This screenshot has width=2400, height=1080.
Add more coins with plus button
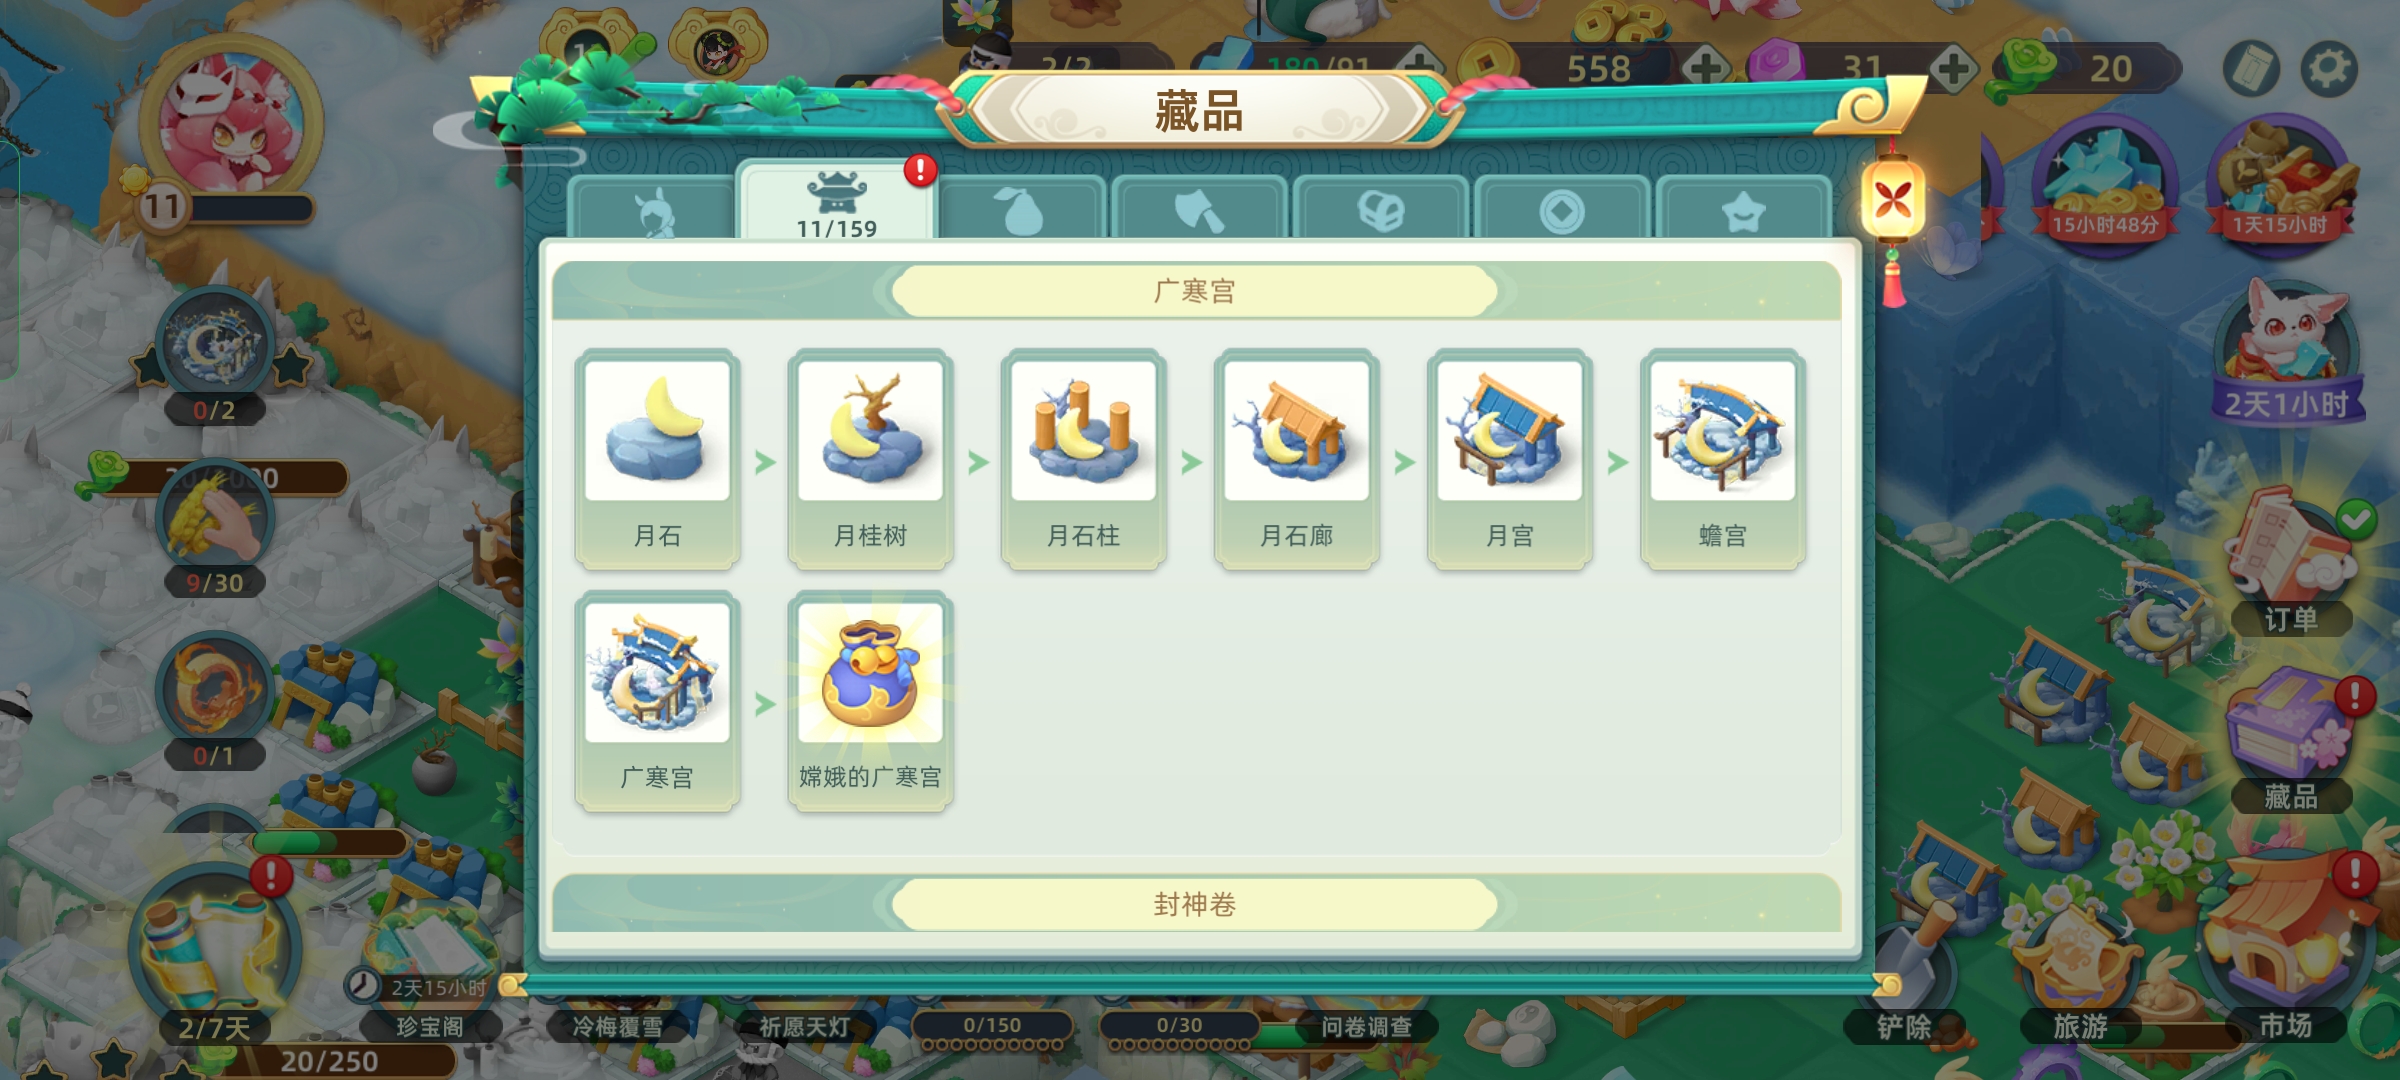pos(1706,68)
